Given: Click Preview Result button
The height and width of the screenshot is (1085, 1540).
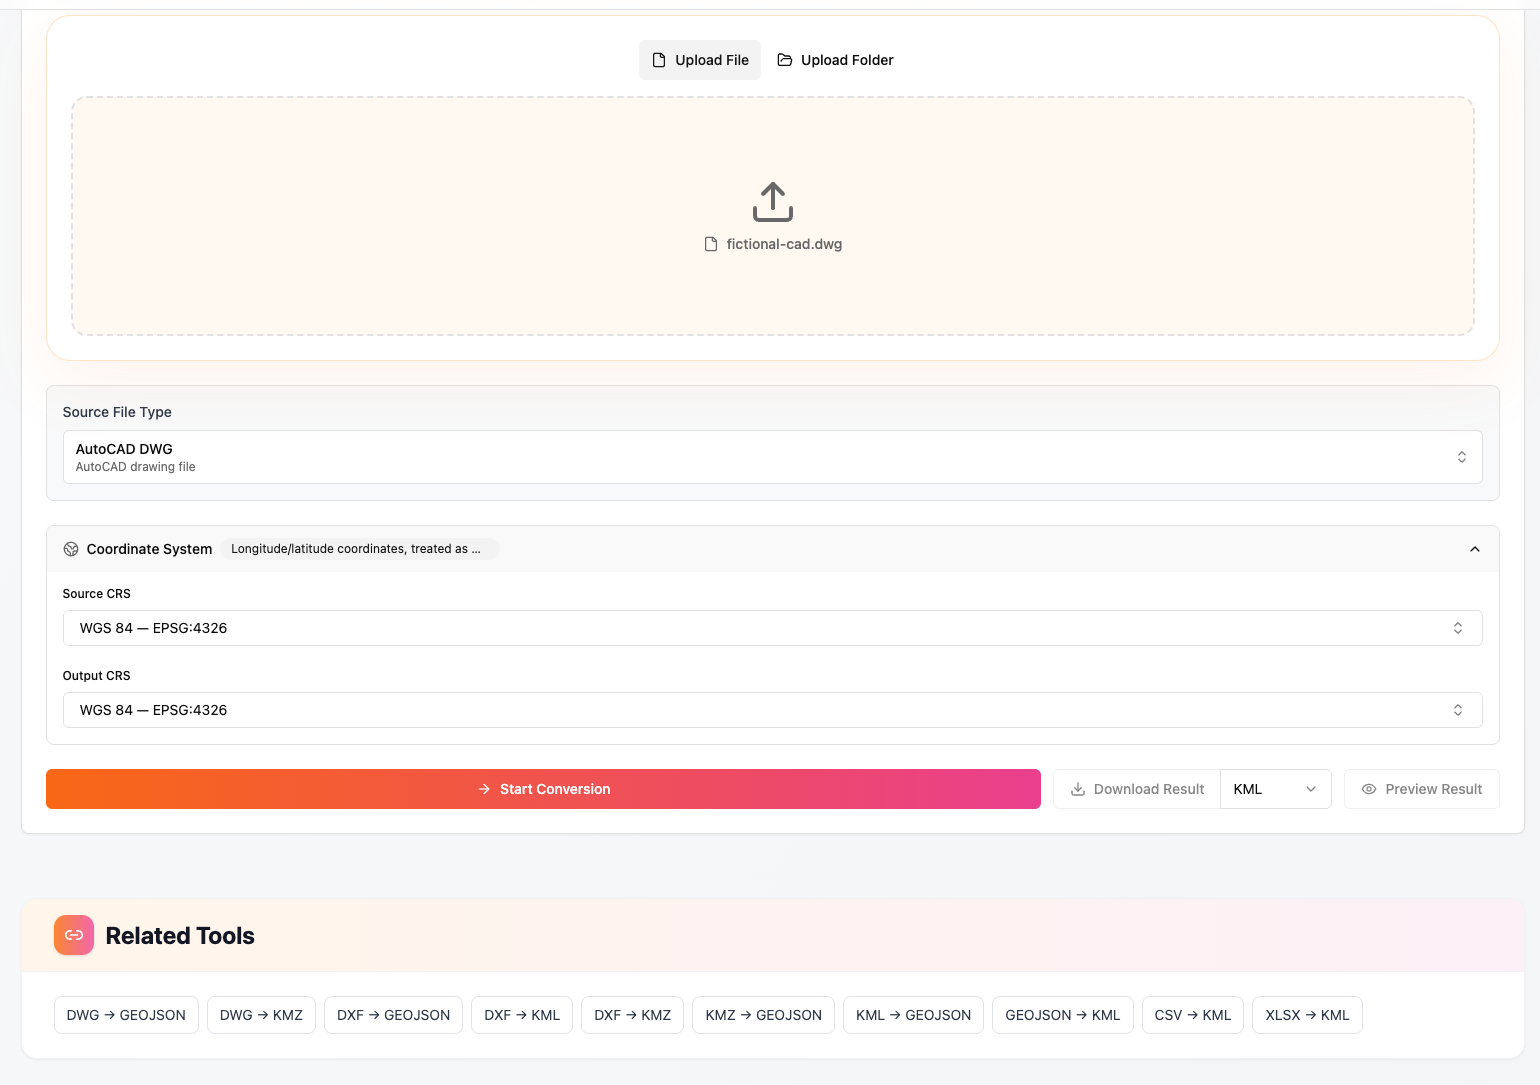Looking at the screenshot, I should tap(1421, 789).
